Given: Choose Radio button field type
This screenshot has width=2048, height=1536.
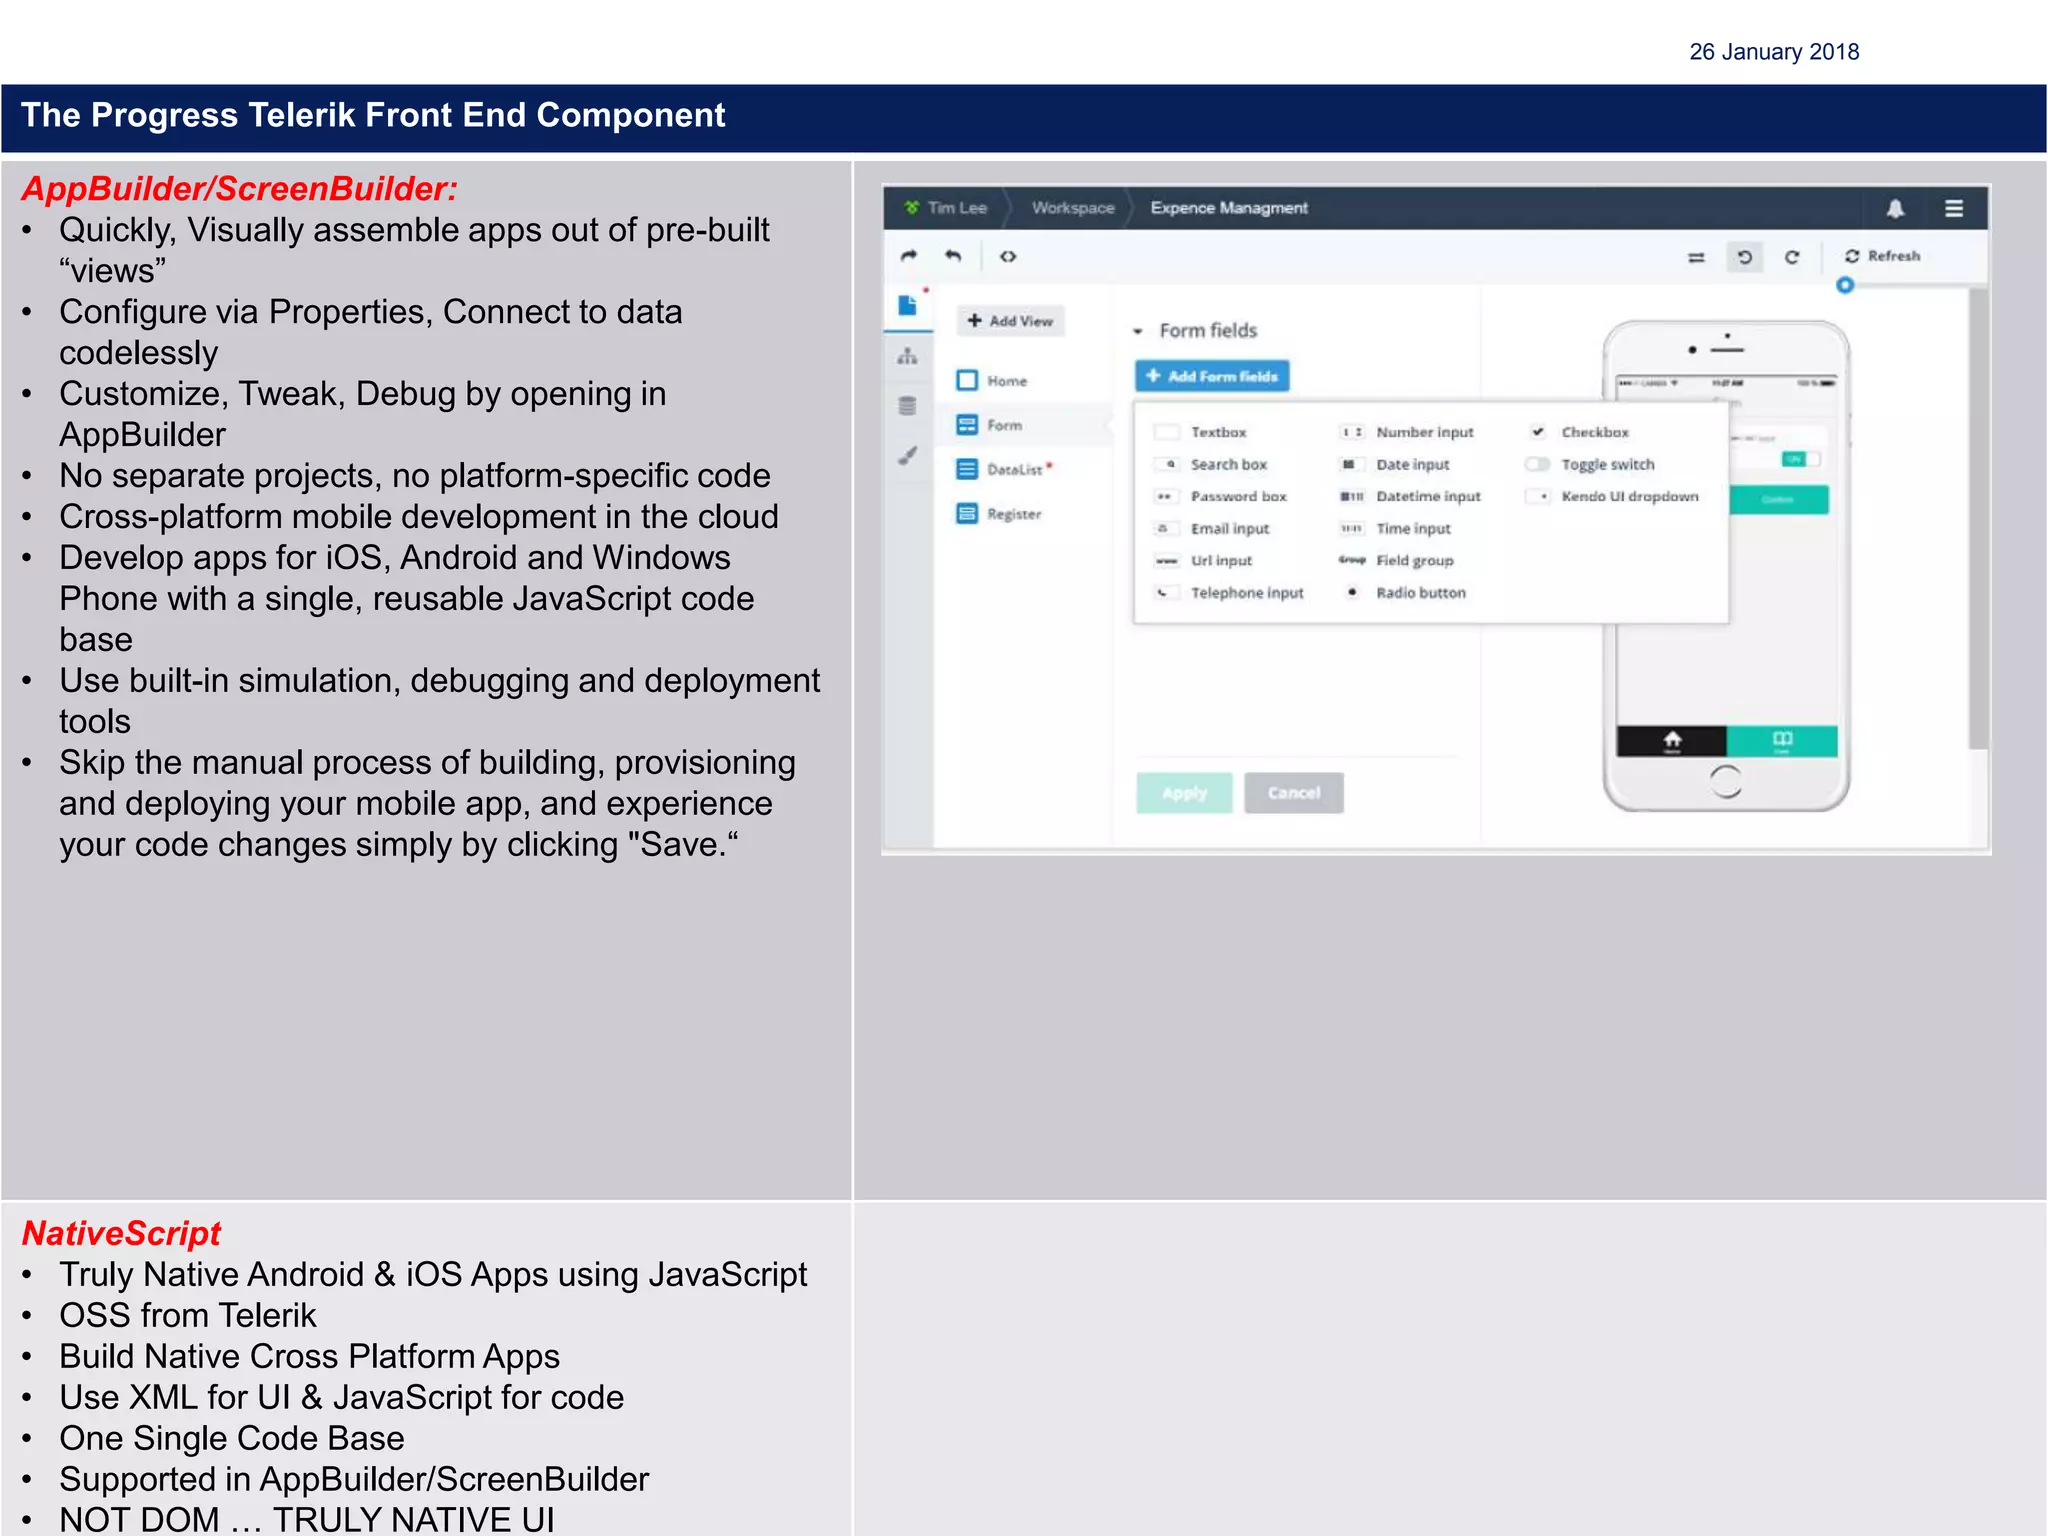Looking at the screenshot, I should pyautogui.click(x=1404, y=593).
